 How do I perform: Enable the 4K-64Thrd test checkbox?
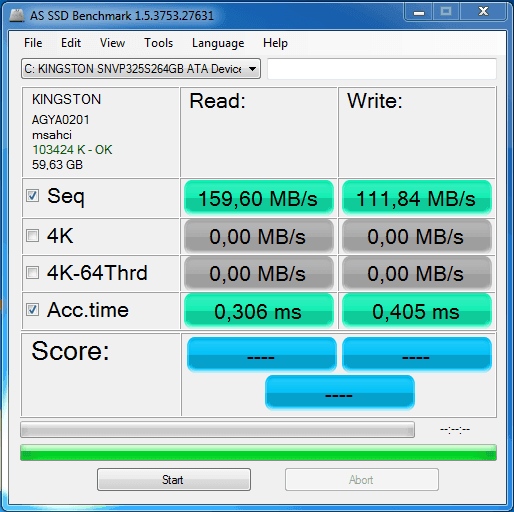click(x=32, y=272)
